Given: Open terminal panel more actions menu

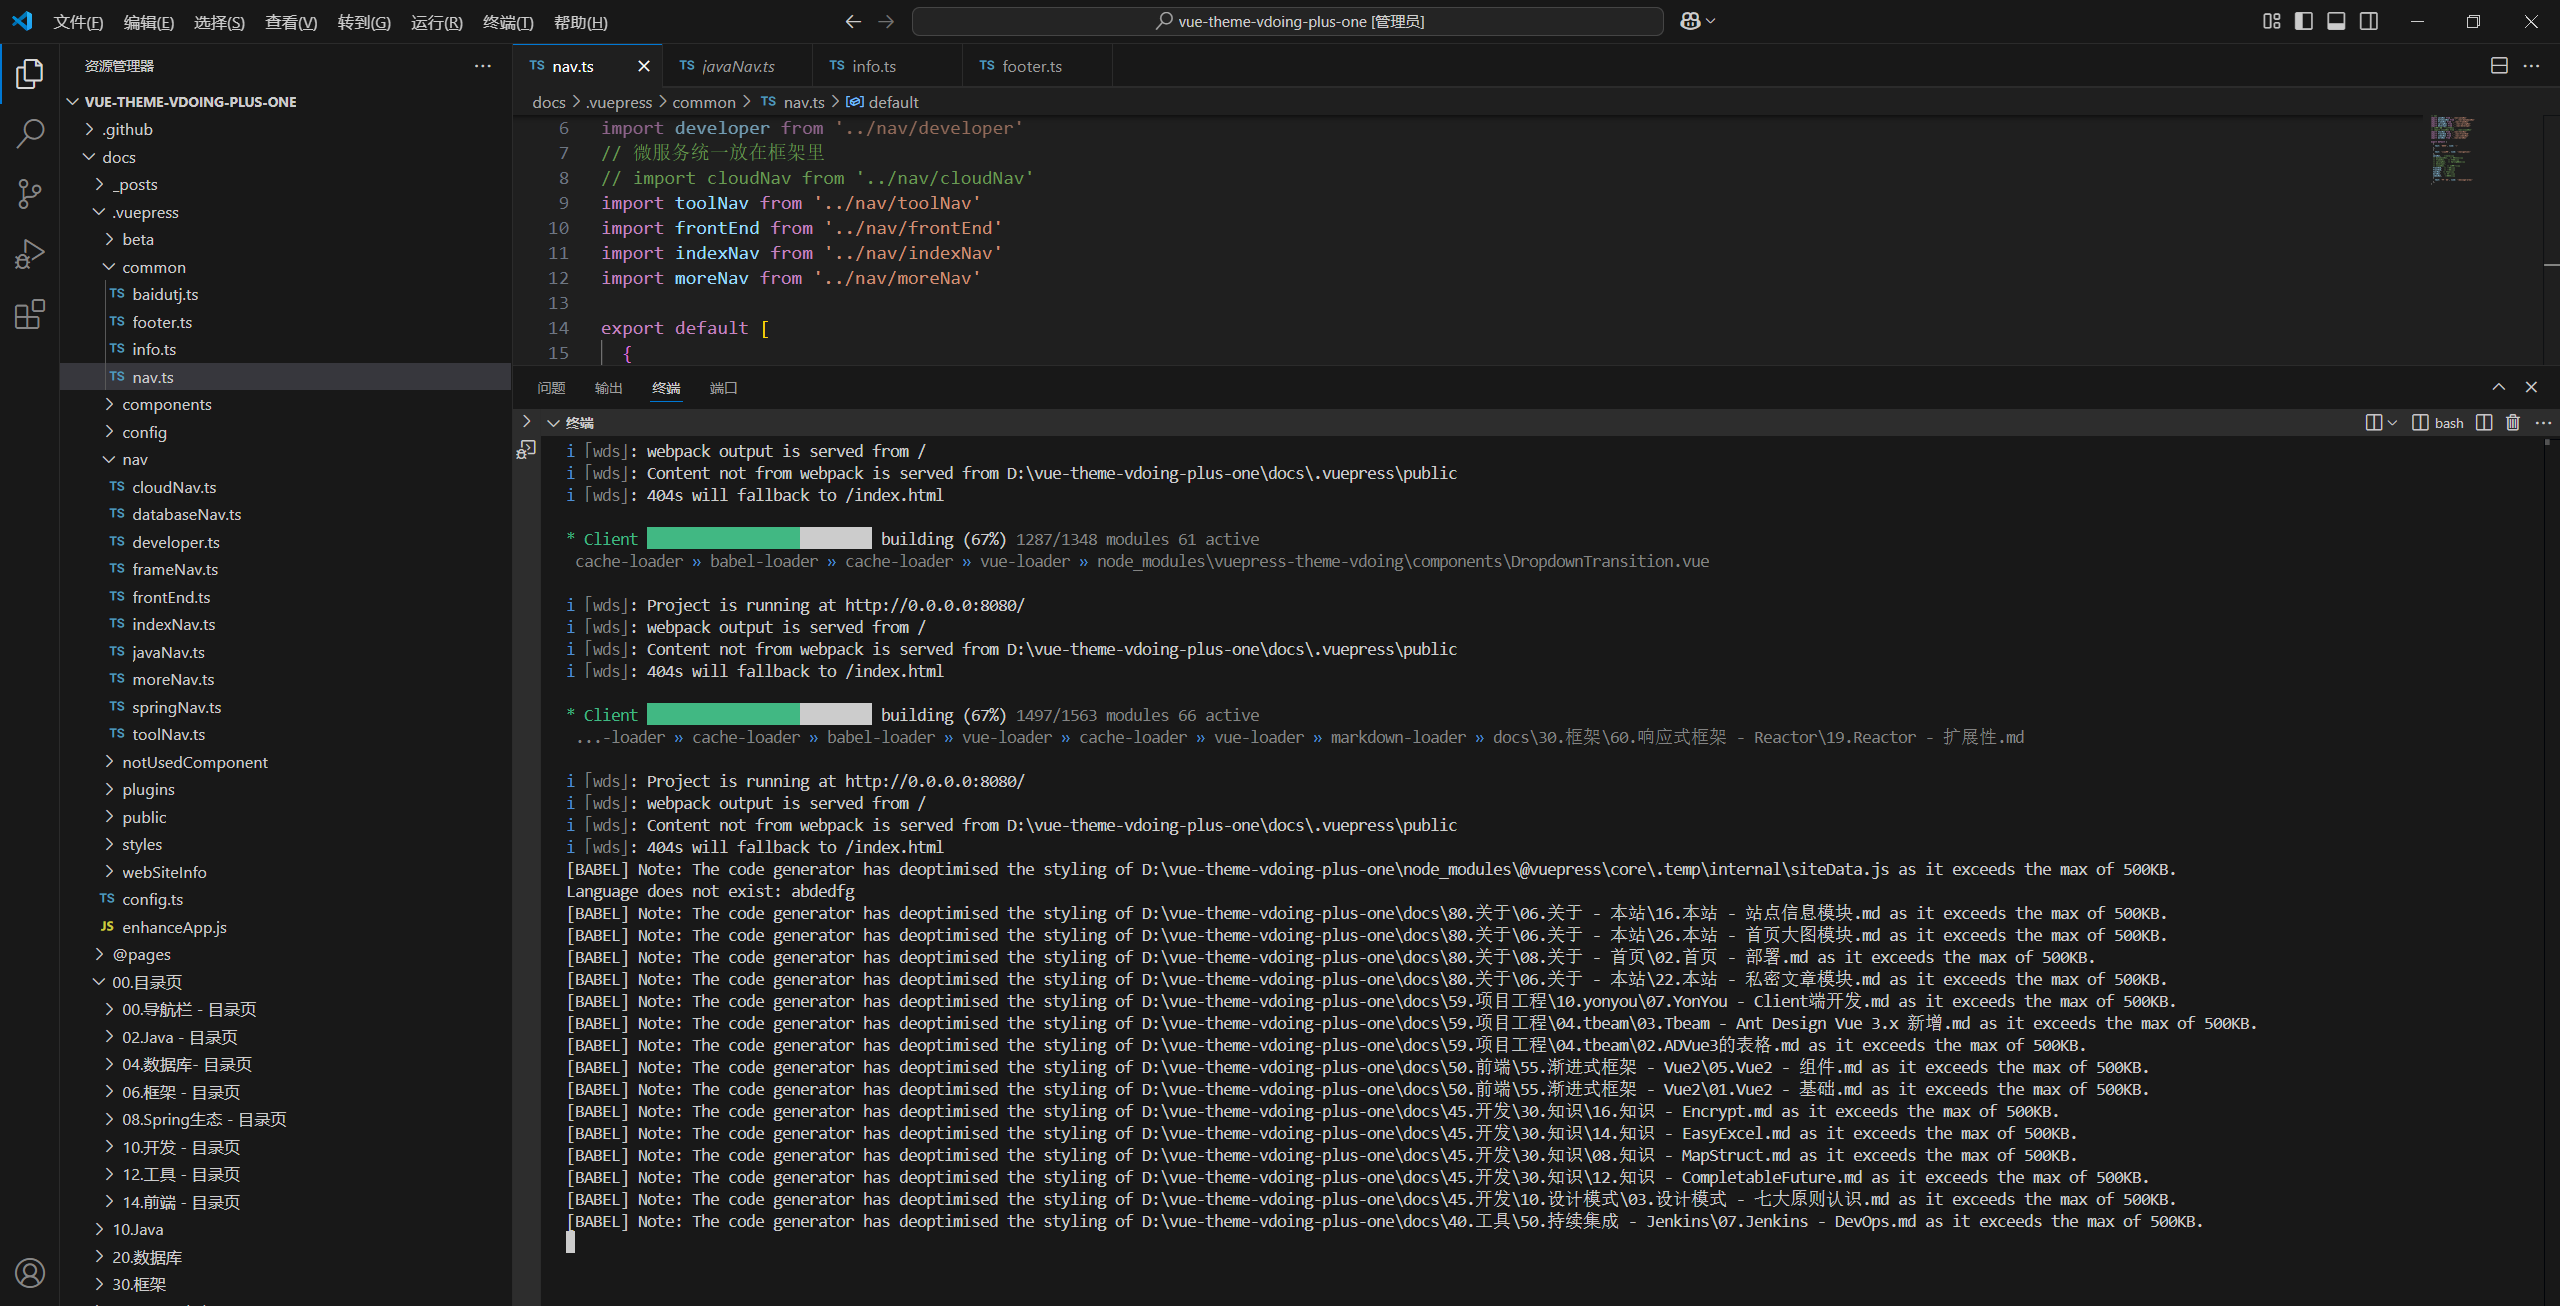Looking at the screenshot, I should pos(2543,423).
